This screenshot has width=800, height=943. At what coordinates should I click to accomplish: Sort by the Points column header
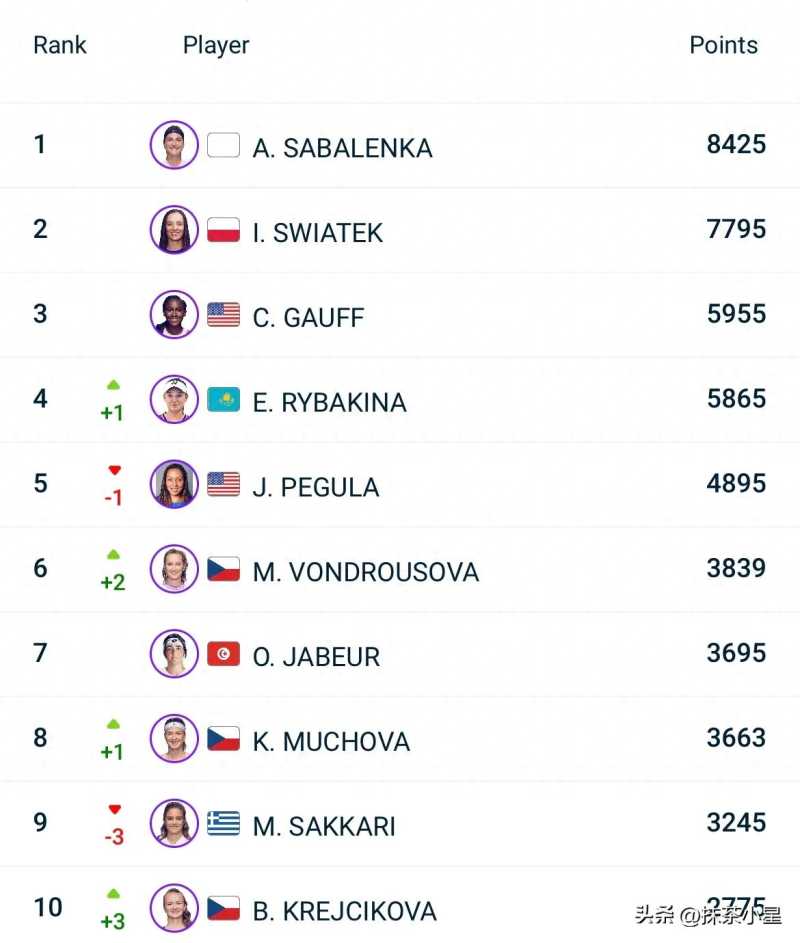pos(723,45)
